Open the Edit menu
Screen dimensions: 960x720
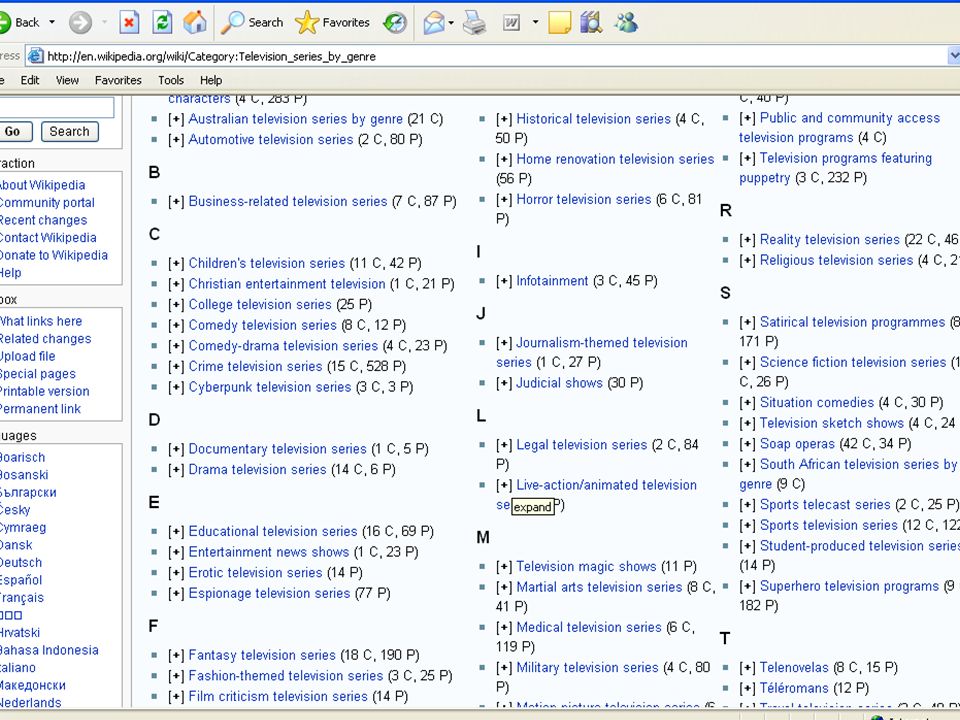coord(29,80)
